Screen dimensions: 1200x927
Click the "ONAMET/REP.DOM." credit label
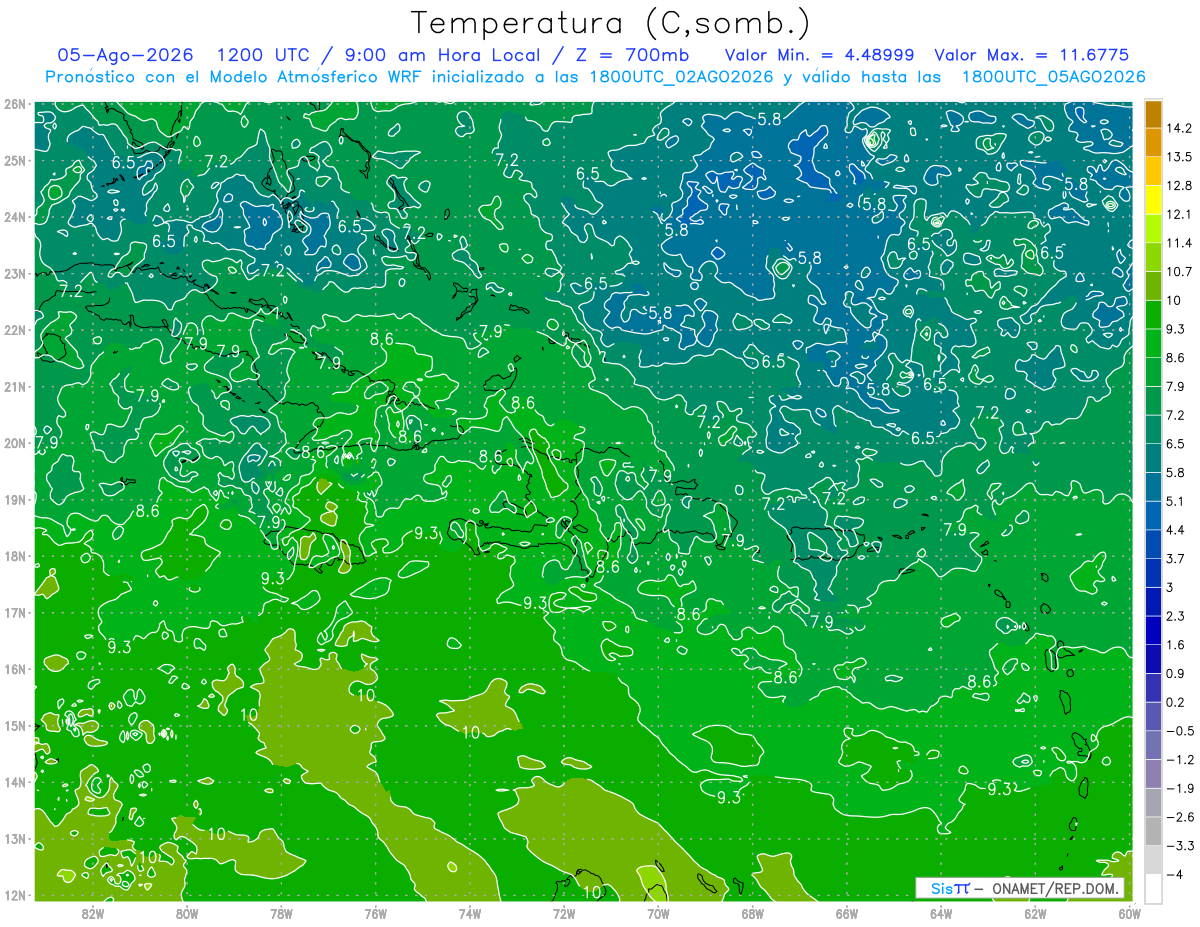coord(1057,888)
